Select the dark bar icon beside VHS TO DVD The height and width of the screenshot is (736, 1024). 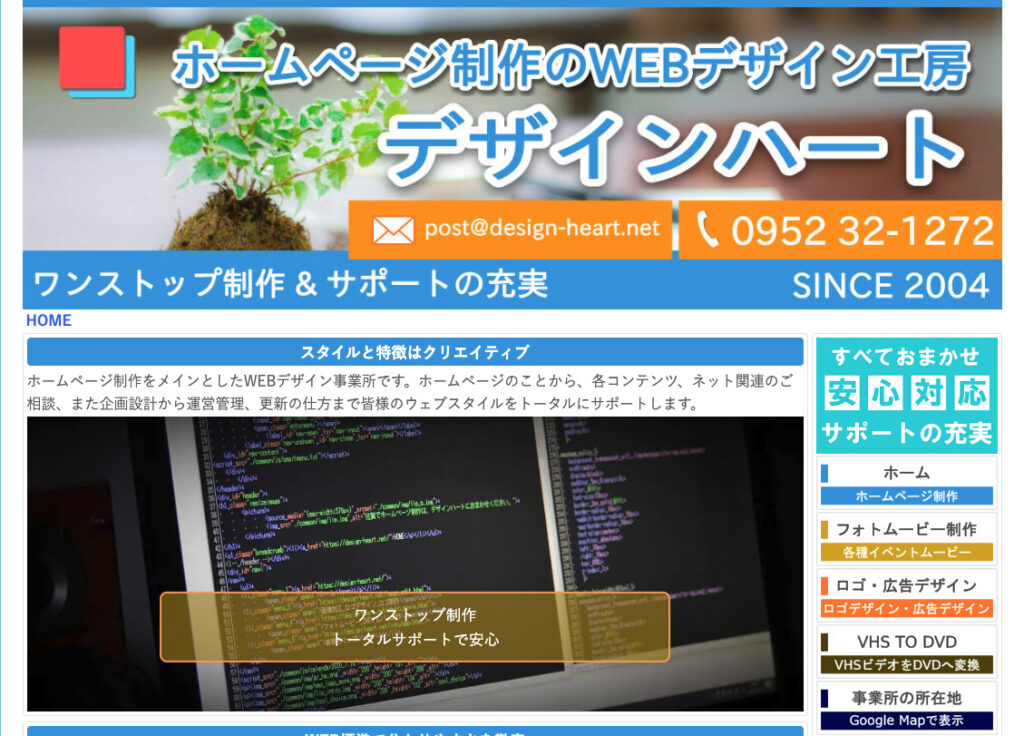tap(825, 642)
